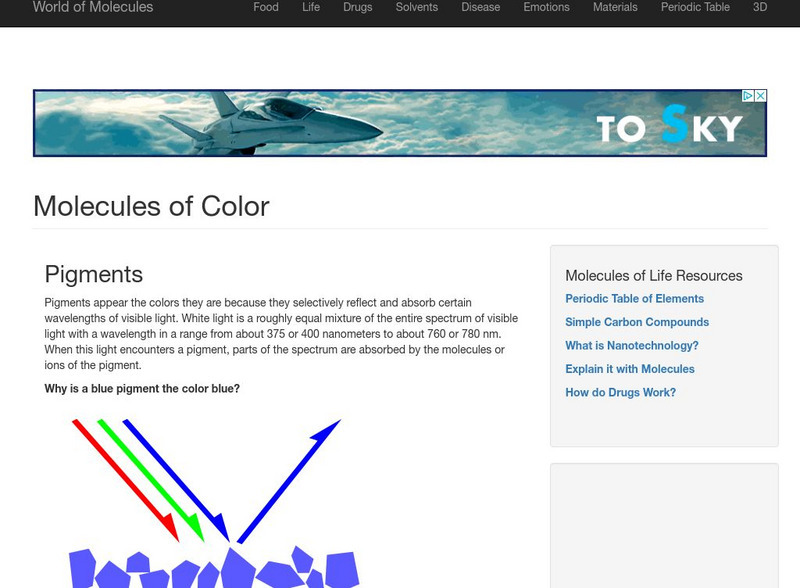Switch to the 3D section
This screenshot has width=800, height=588.
(760, 8)
